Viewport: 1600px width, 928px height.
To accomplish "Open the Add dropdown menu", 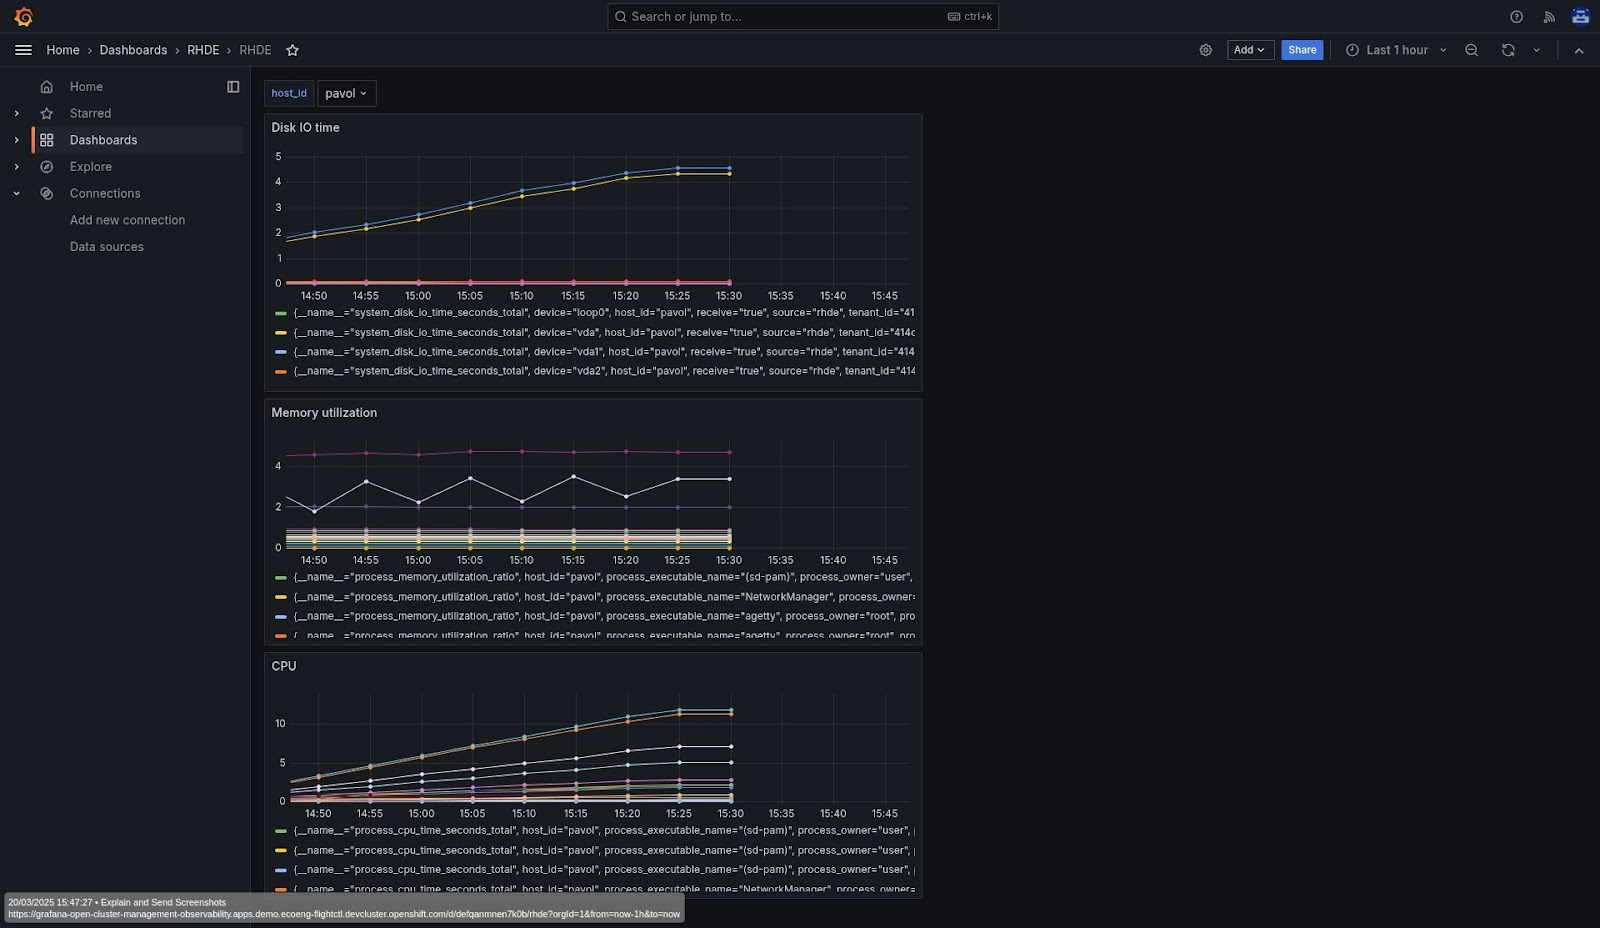I will tap(1250, 50).
